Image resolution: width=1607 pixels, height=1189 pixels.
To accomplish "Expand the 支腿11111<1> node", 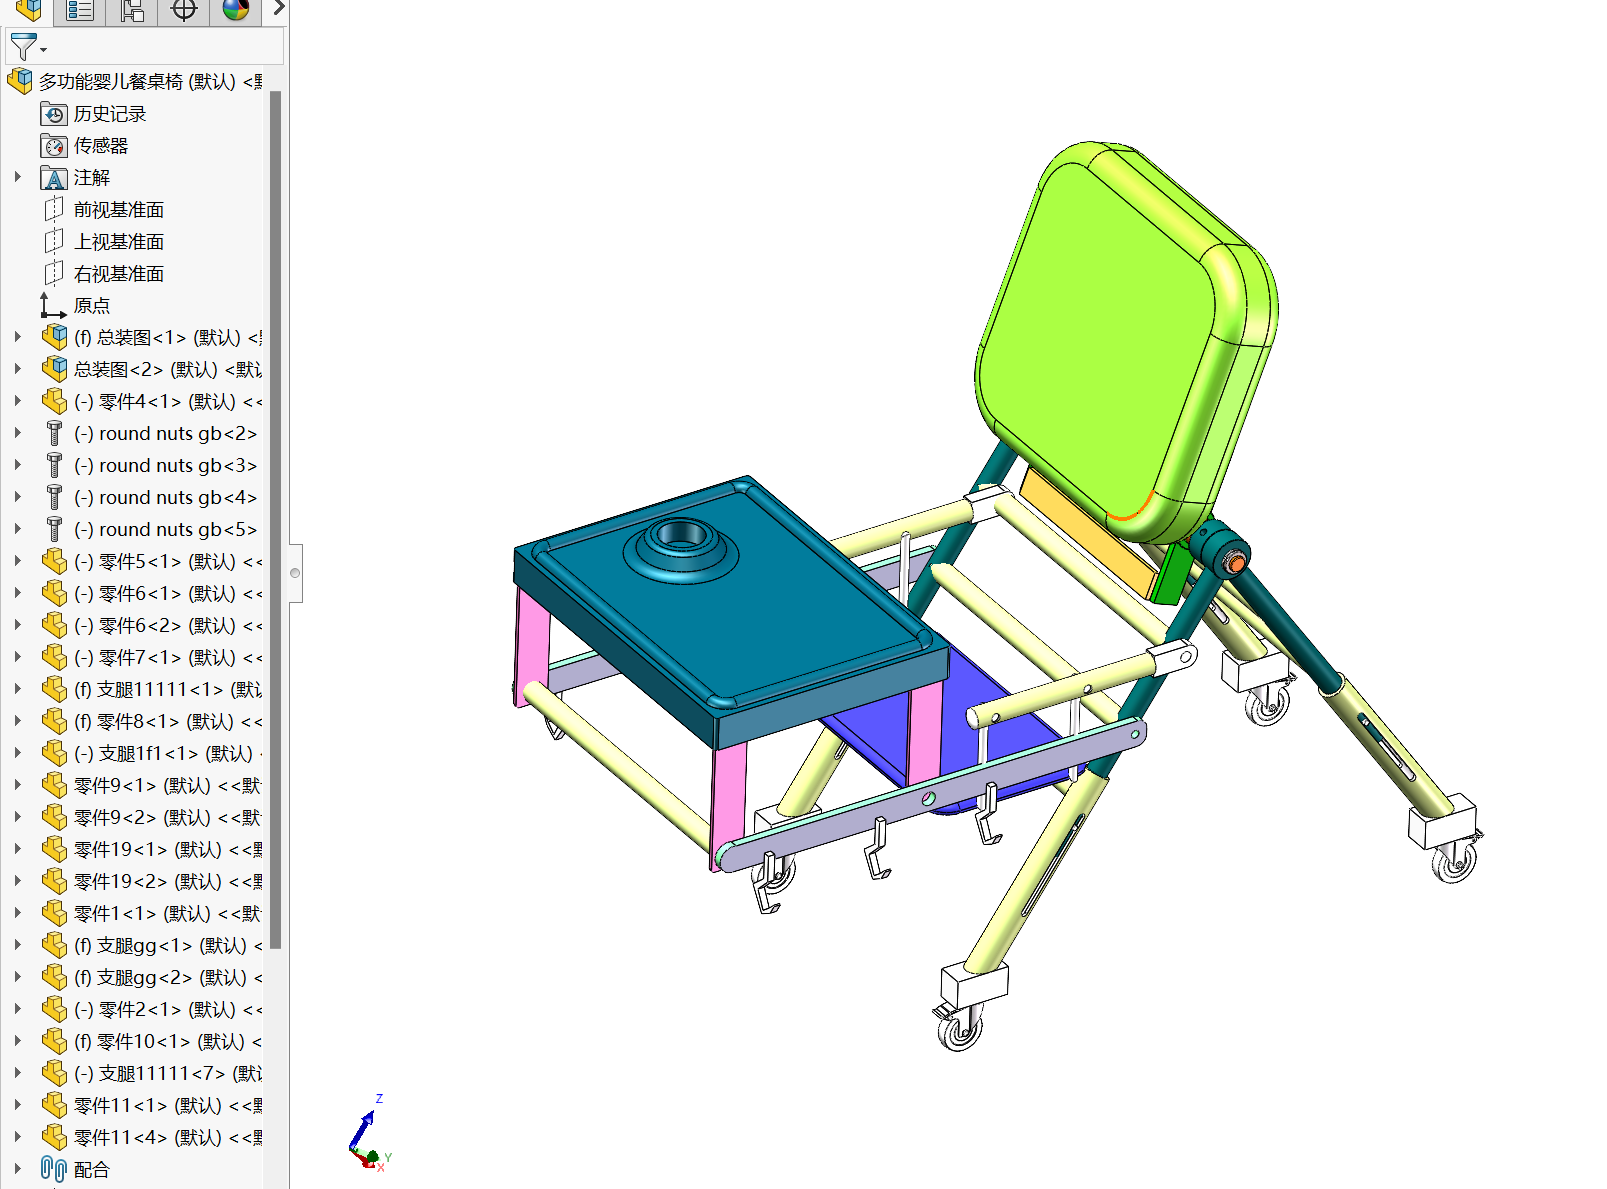I will [x=17, y=689].
